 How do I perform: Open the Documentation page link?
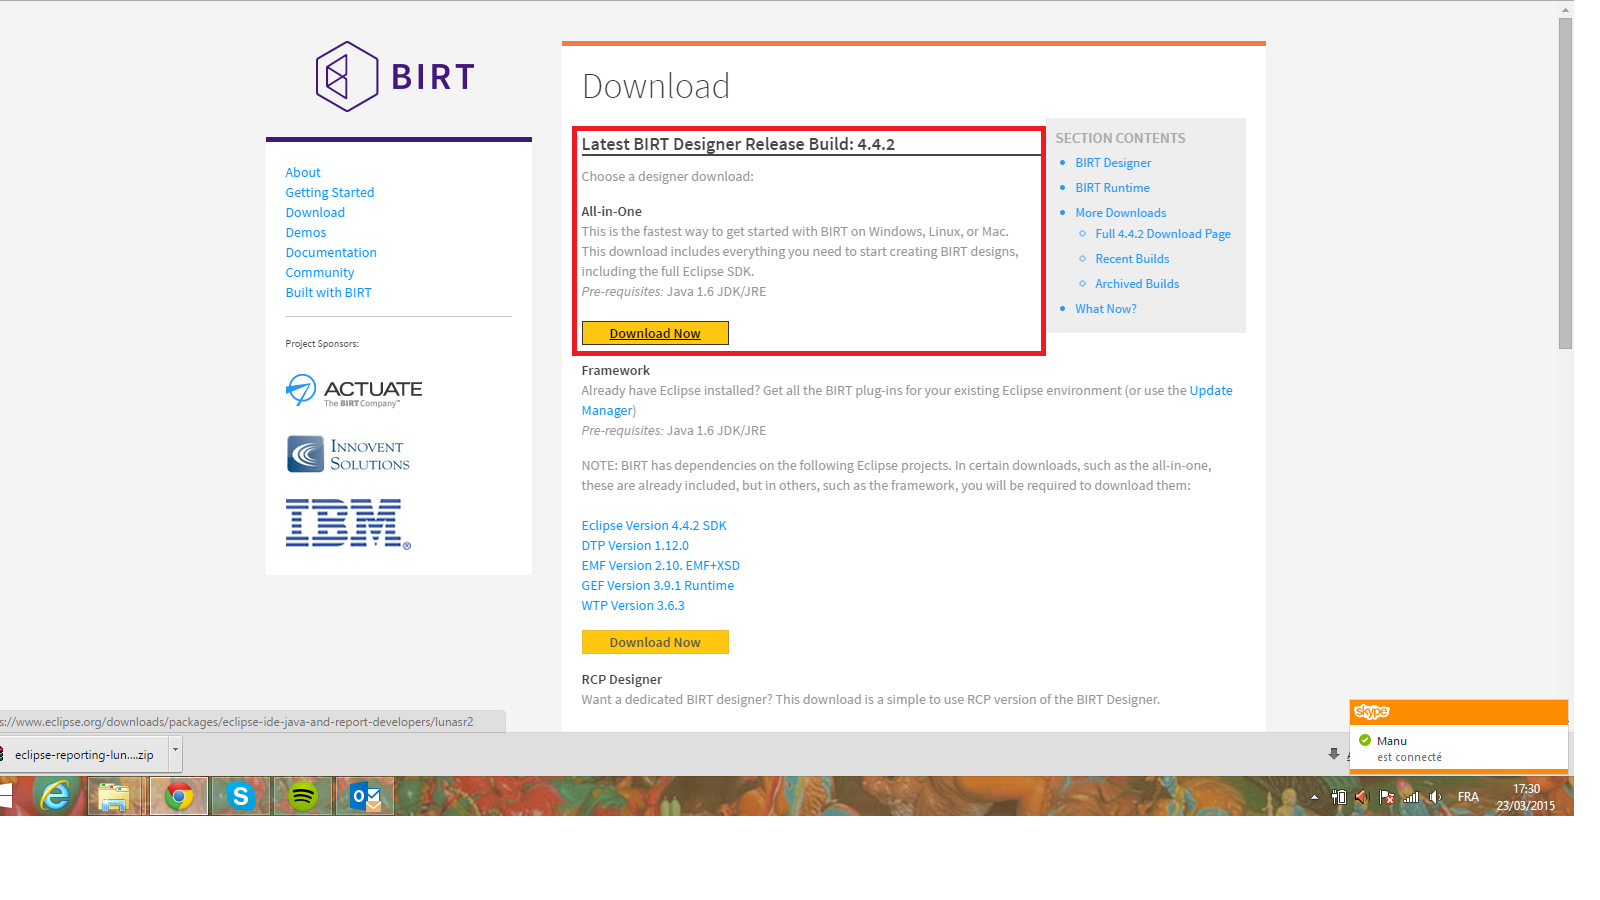click(331, 252)
